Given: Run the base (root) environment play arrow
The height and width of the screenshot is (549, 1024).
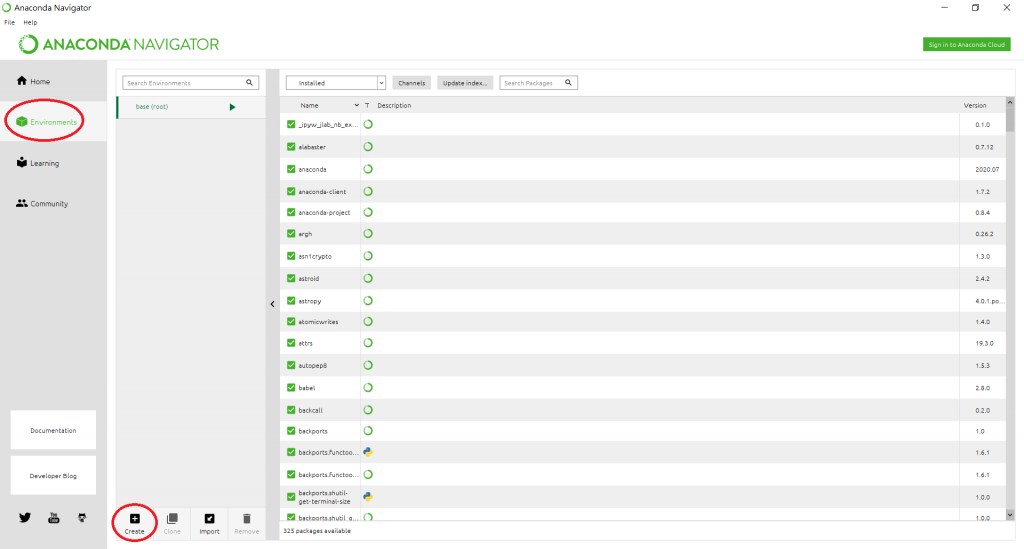Looking at the screenshot, I should 232,107.
